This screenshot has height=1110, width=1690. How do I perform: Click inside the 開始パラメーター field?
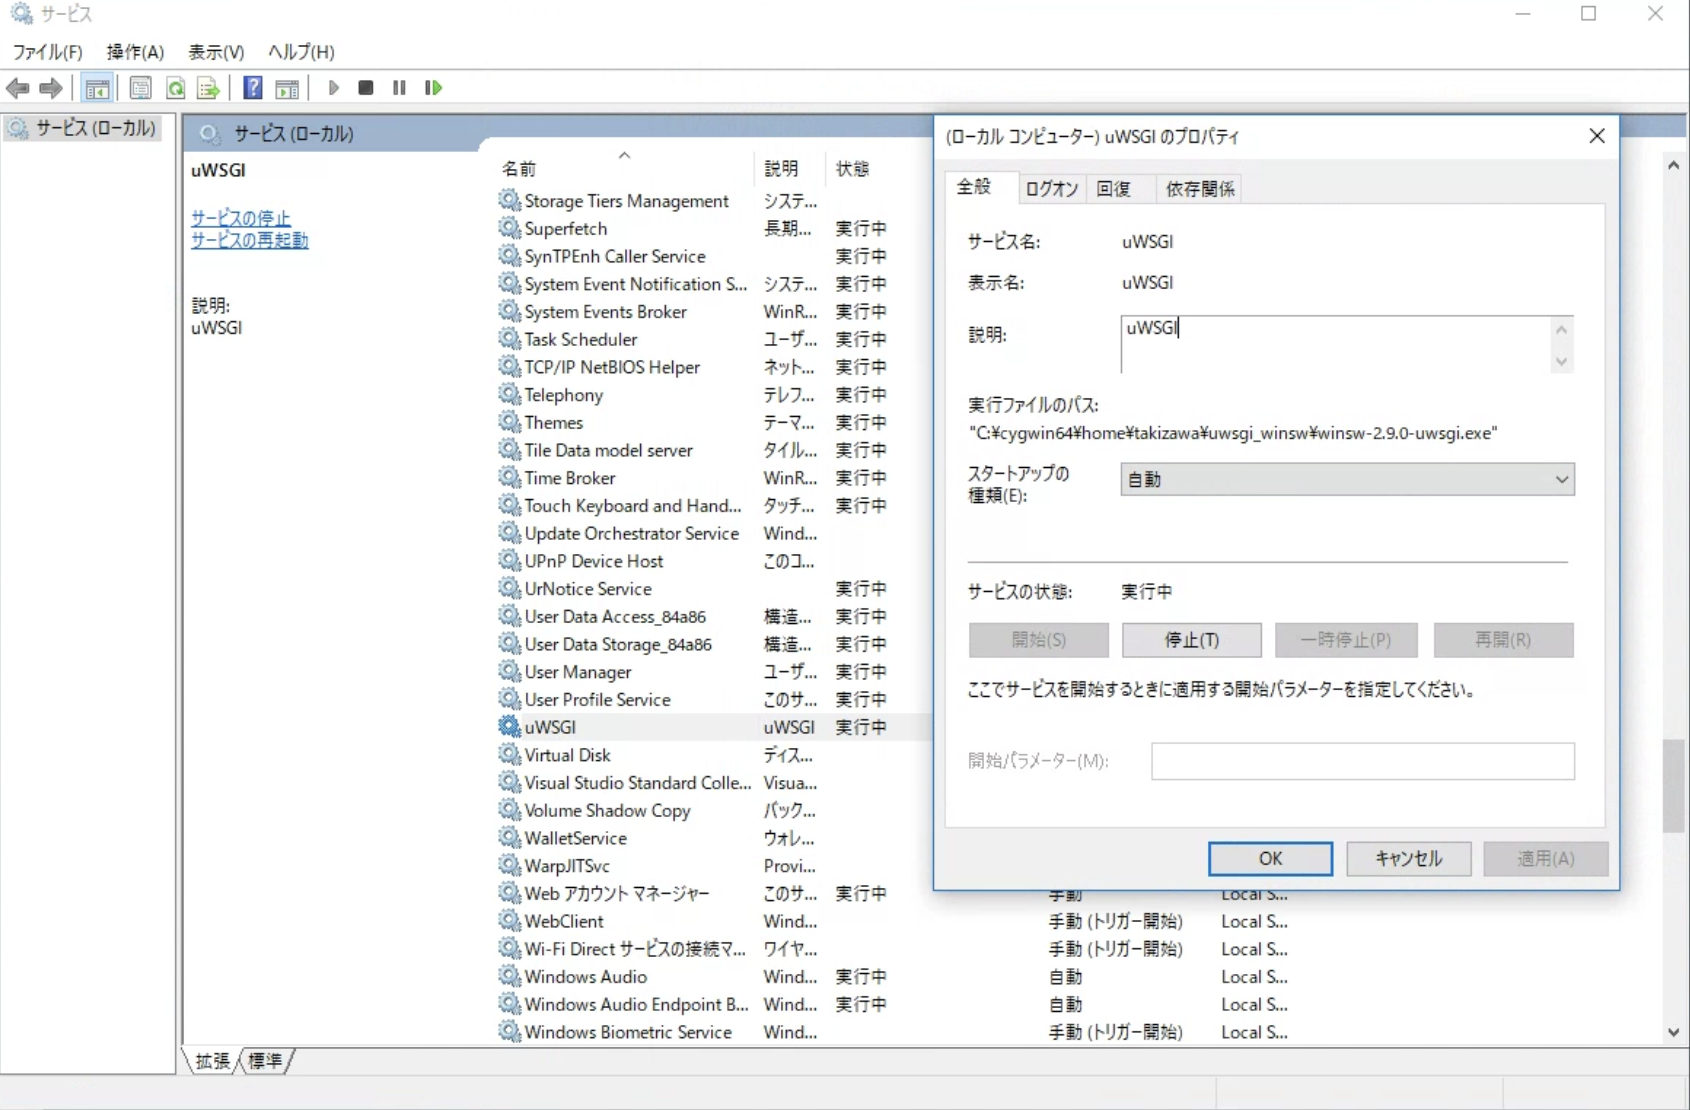pyautogui.click(x=1362, y=761)
